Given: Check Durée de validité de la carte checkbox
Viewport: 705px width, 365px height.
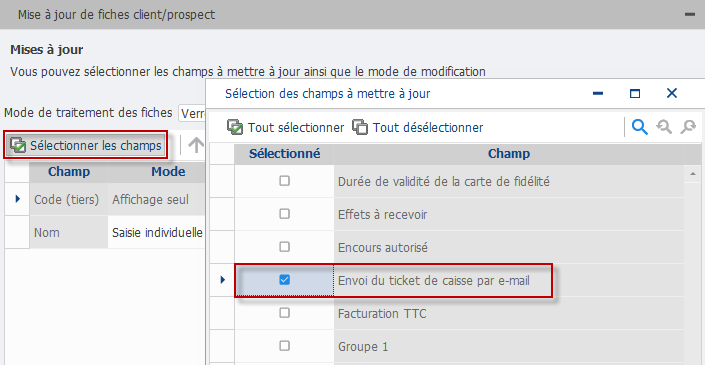Looking at the screenshot, I should click(284, 181).
